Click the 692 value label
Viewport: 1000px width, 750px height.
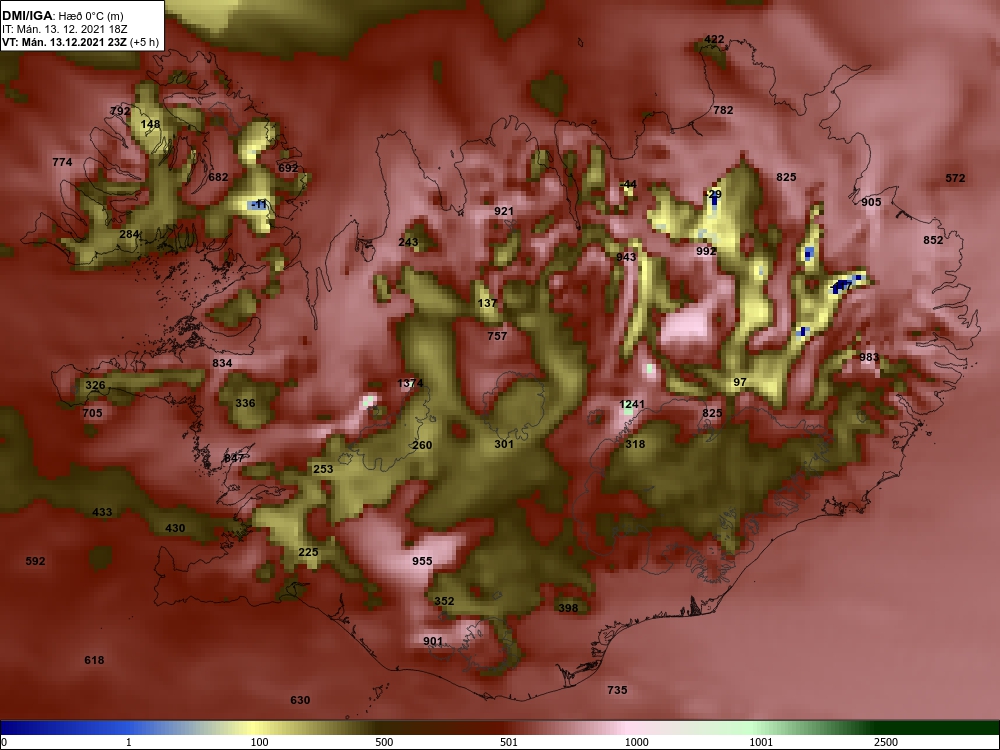(288, 168)
